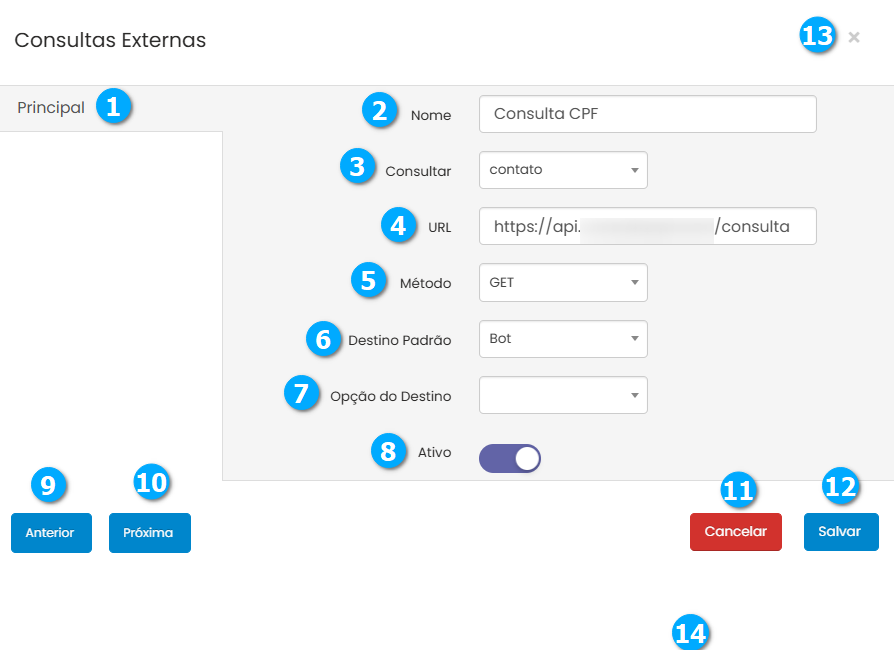Click the numbered marker 1 beside Principal
Image resolution: width=894 pixels, height=650 pixels.
point(113,106)
